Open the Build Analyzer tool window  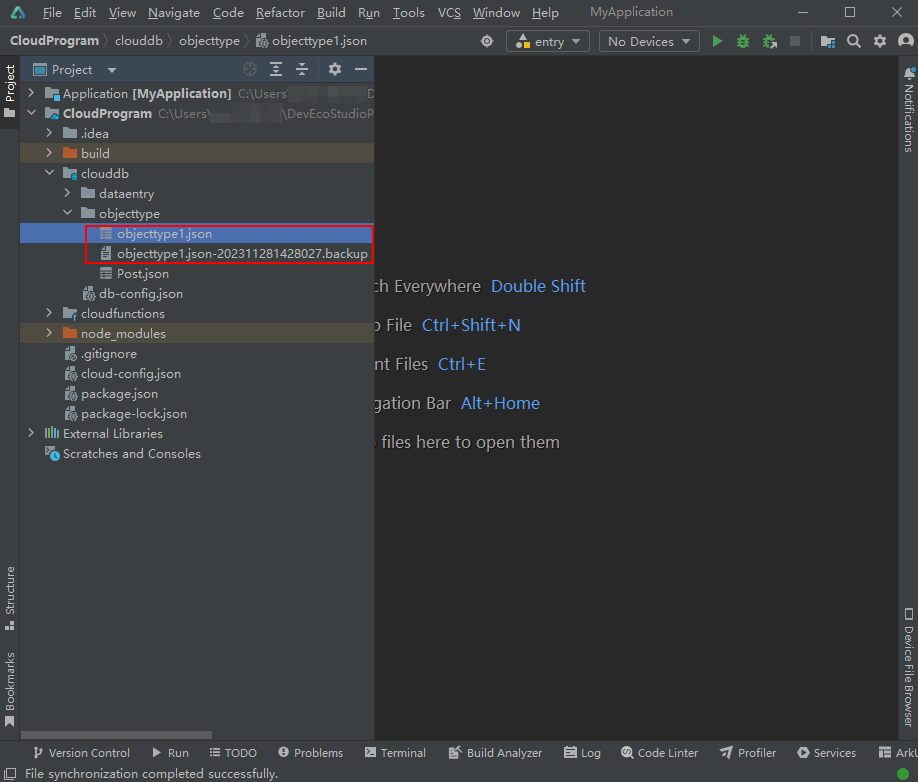[494, 752]
